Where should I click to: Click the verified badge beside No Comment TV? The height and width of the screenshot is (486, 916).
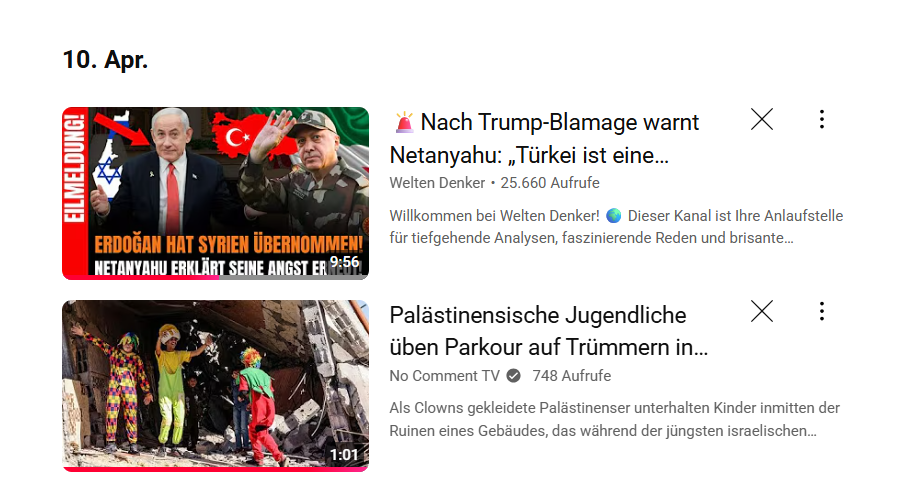click(513, 376)
